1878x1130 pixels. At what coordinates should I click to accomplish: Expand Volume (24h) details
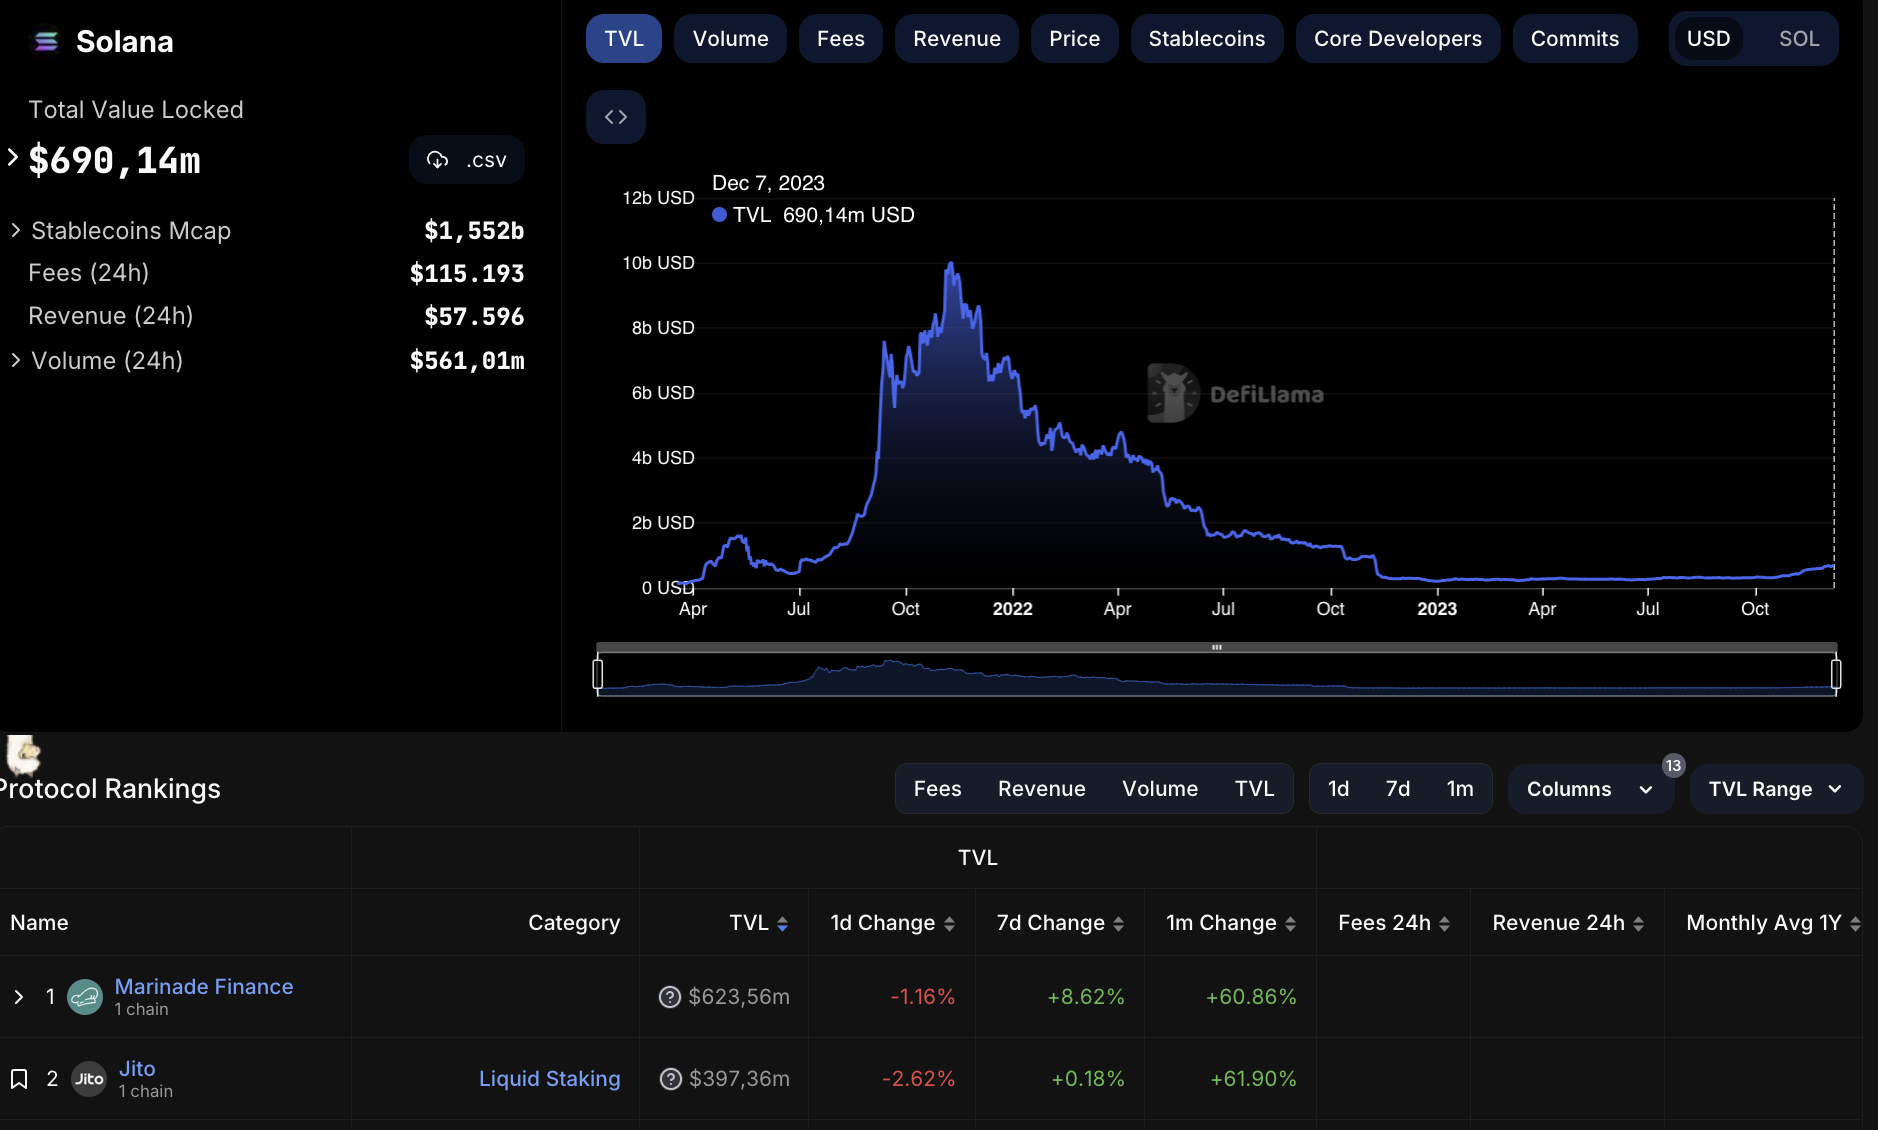(x=16, y=360)
